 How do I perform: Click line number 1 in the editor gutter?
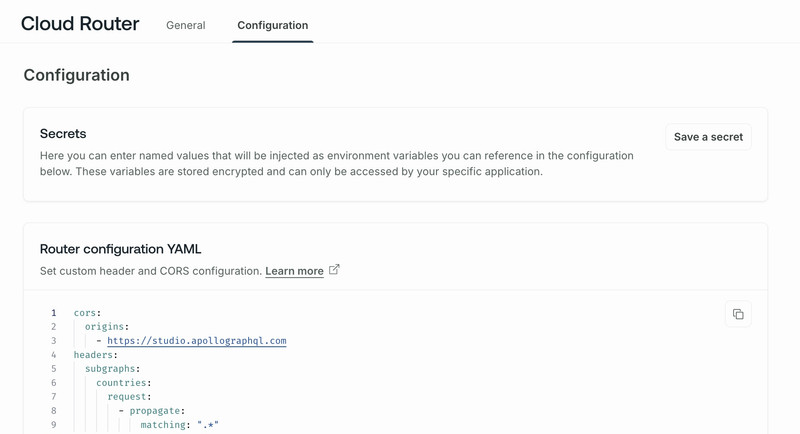54,313
